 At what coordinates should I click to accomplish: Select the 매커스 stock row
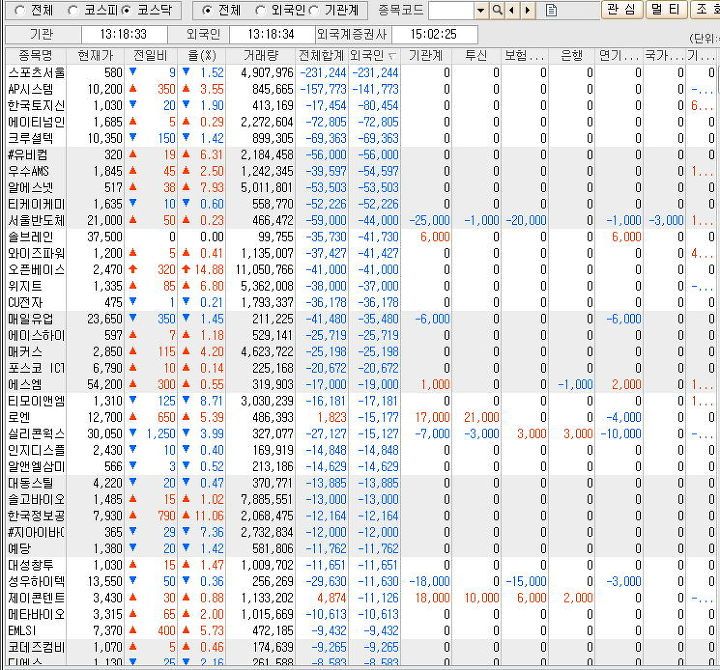tap(360, 352)
